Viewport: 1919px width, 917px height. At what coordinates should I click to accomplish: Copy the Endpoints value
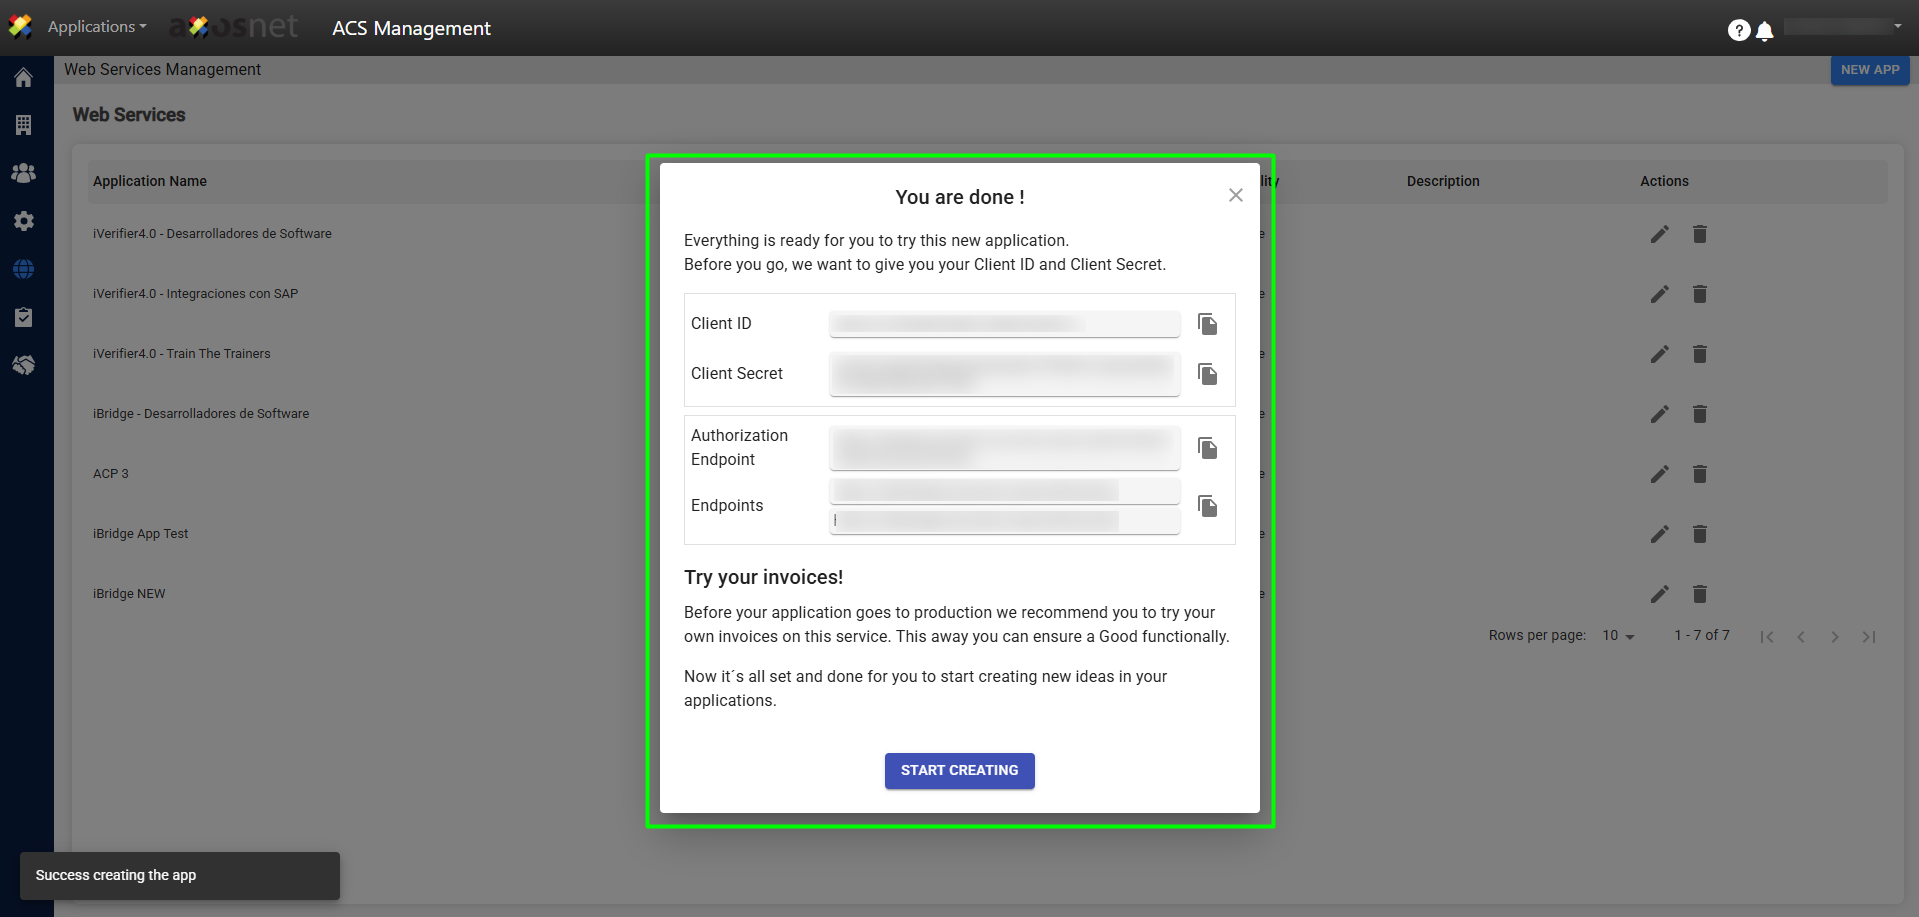[1207, 506]
